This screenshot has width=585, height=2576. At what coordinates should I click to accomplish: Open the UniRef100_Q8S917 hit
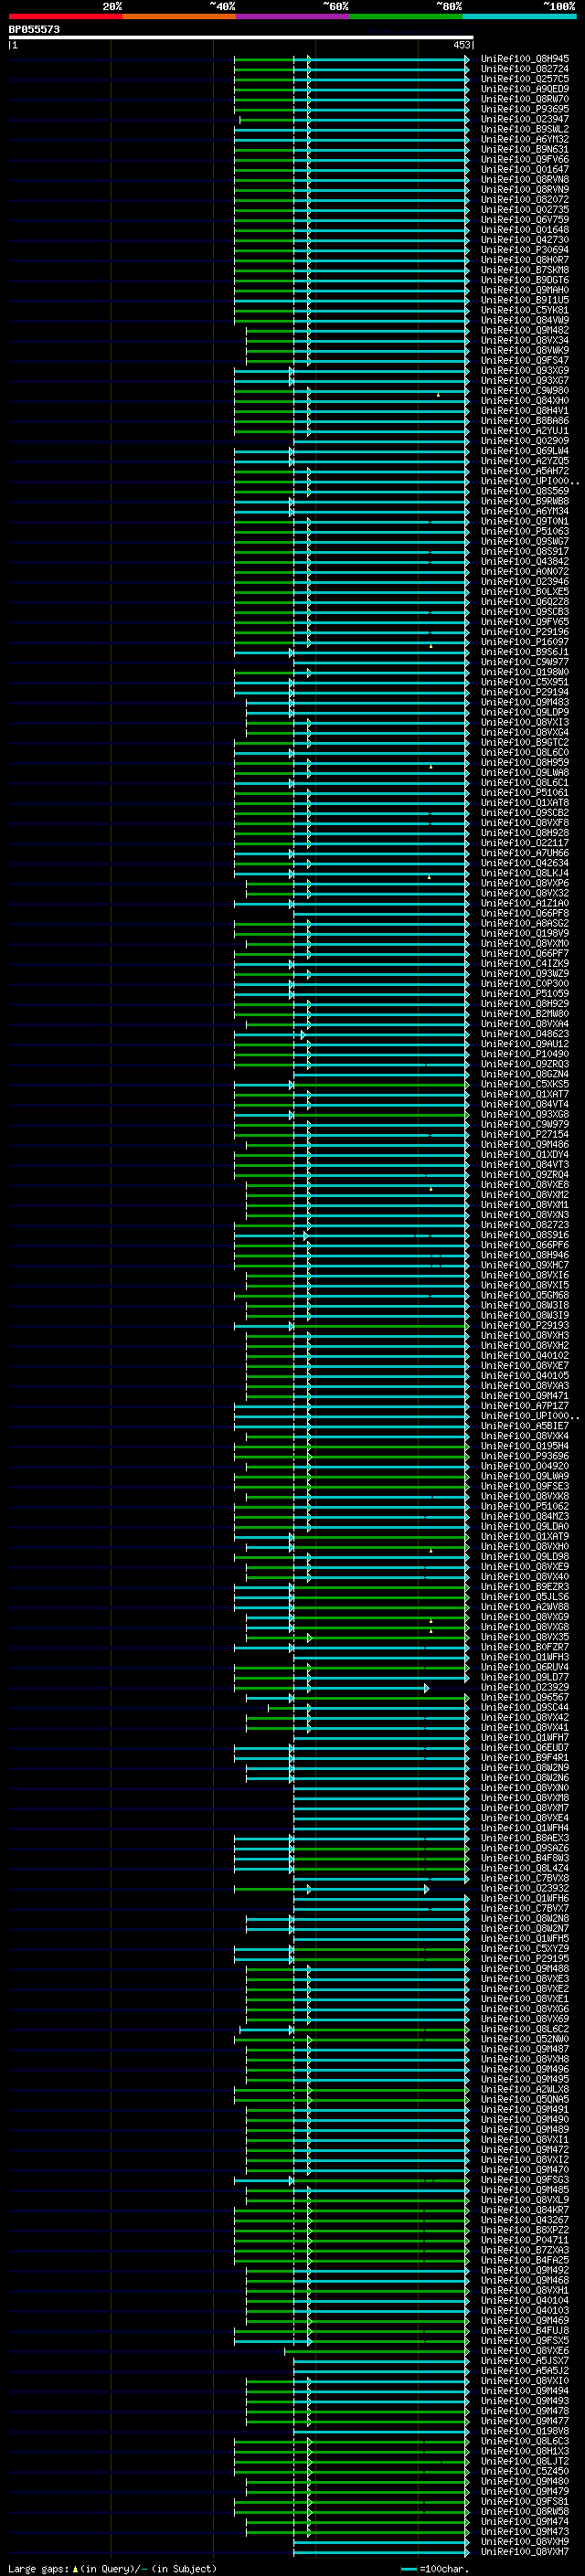tap(525, 551)
